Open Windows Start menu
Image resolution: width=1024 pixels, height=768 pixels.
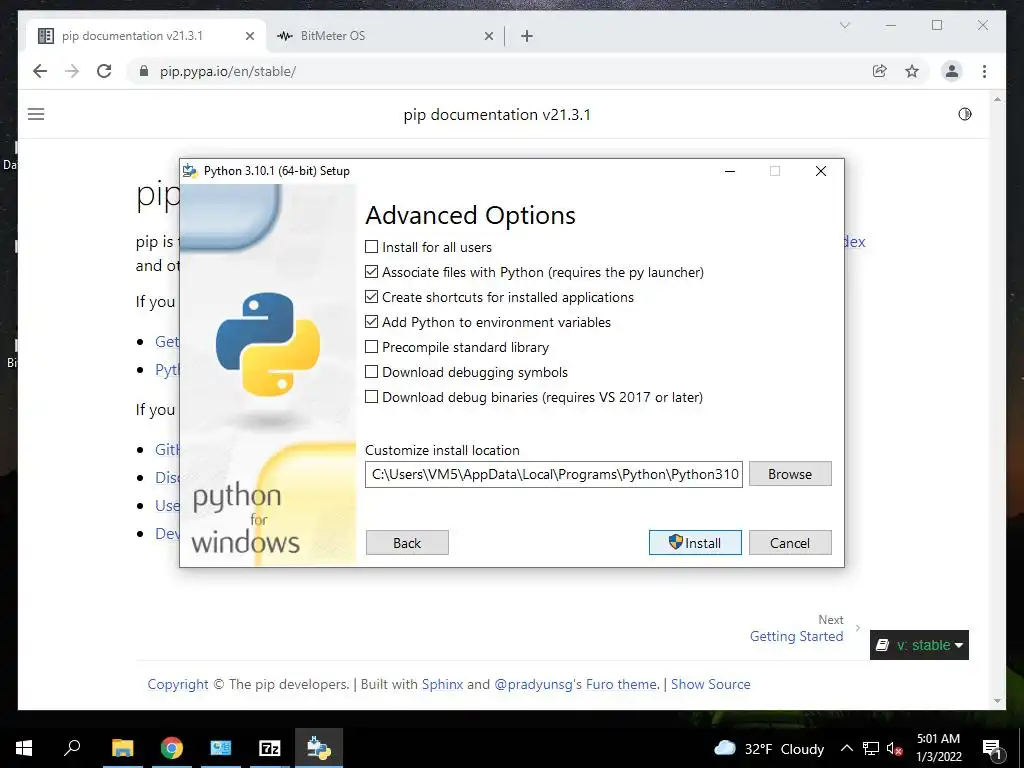pyautogui.click(x=24, y=748)
